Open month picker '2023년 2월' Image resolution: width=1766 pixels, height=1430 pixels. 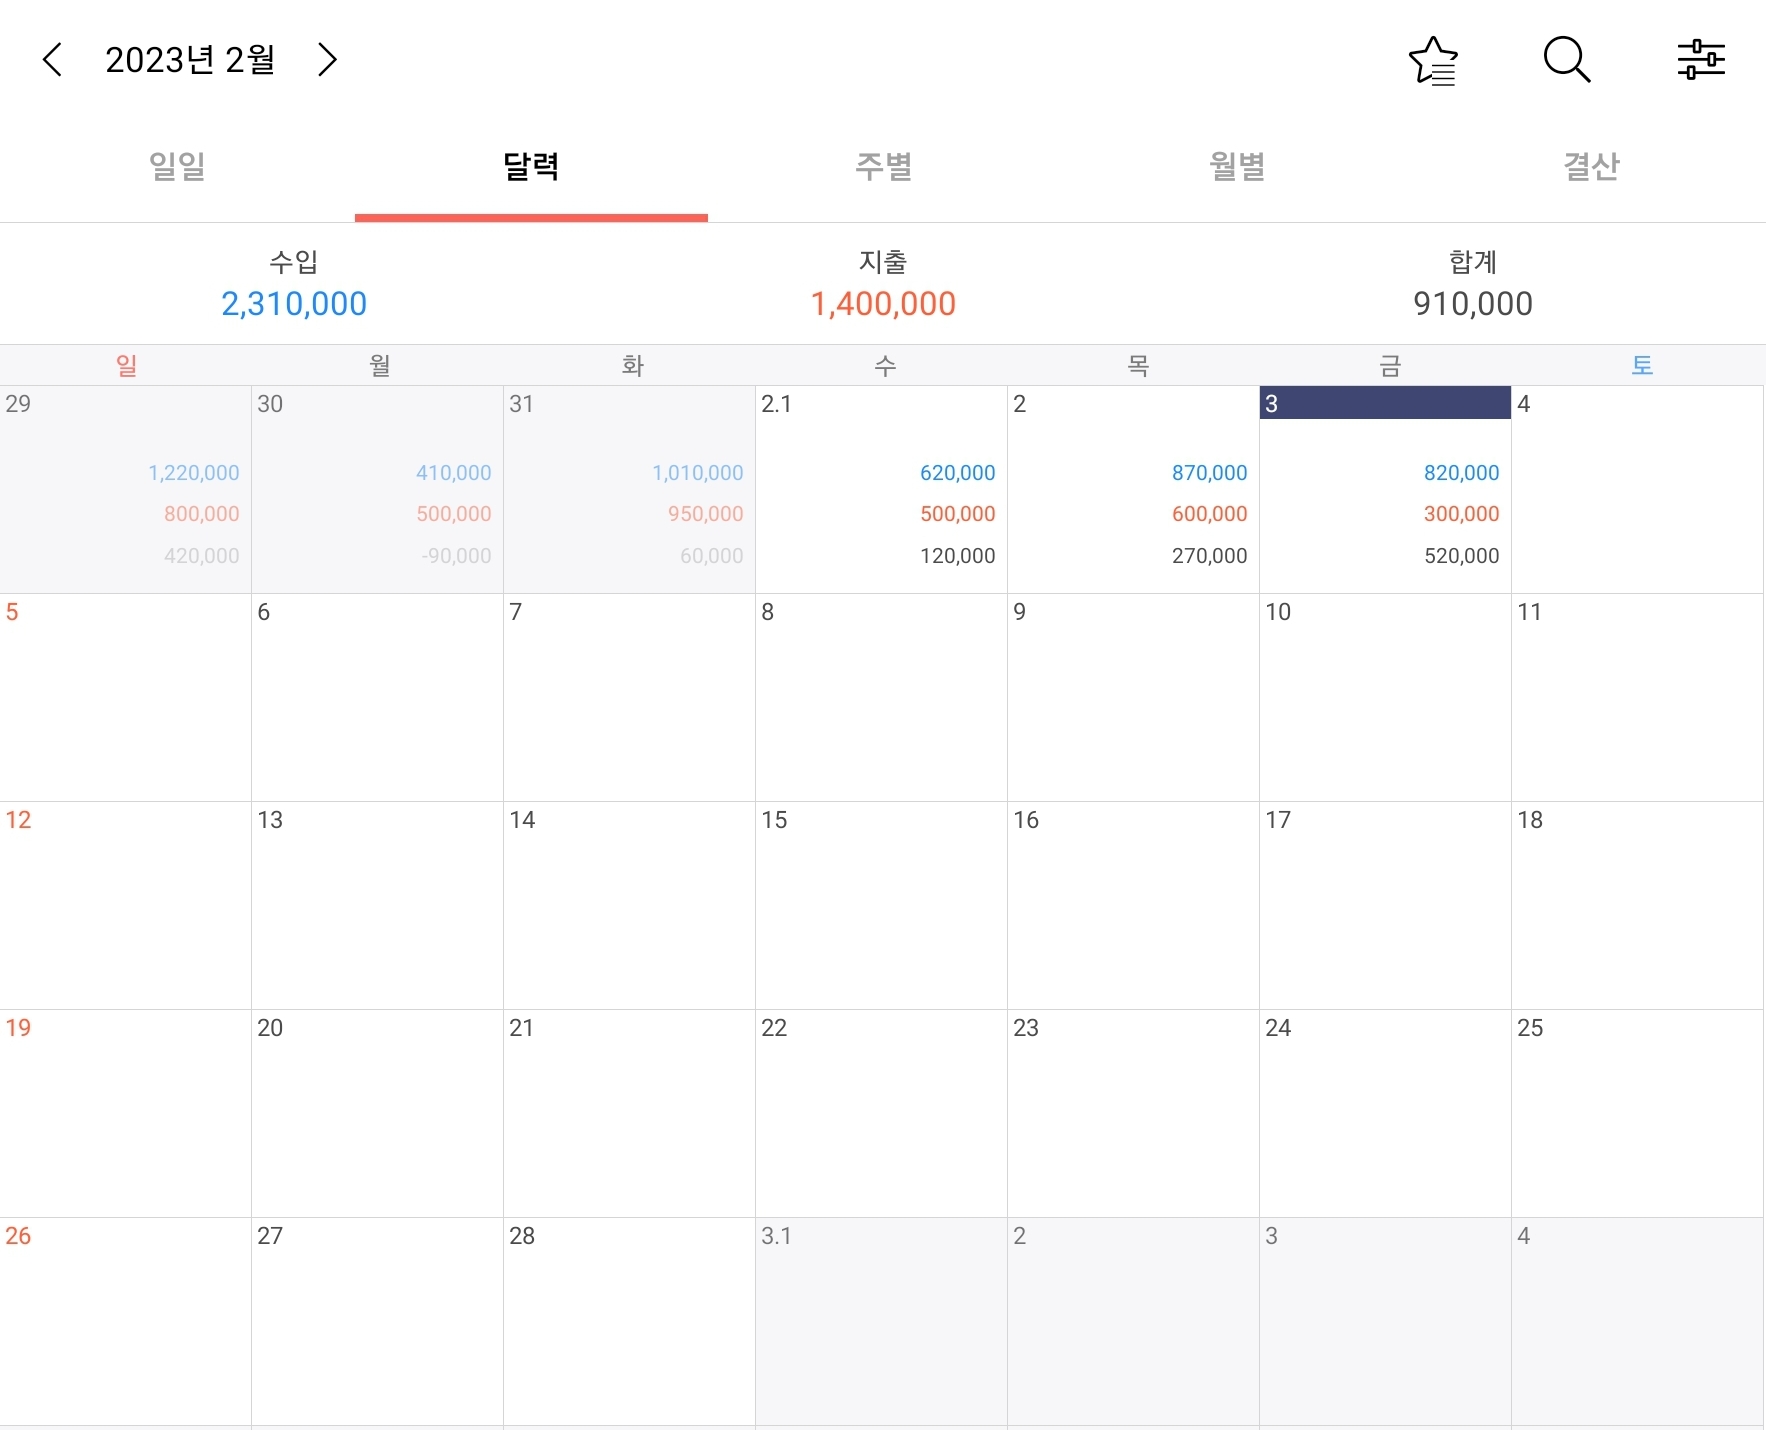coord(190,60)
